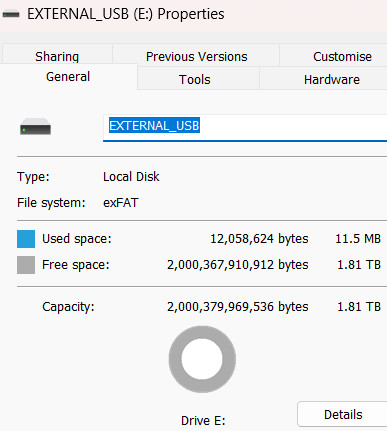
Task: Click the 2,000,379,969,536 bytes capacity value
Action: [x=238, y=307]
